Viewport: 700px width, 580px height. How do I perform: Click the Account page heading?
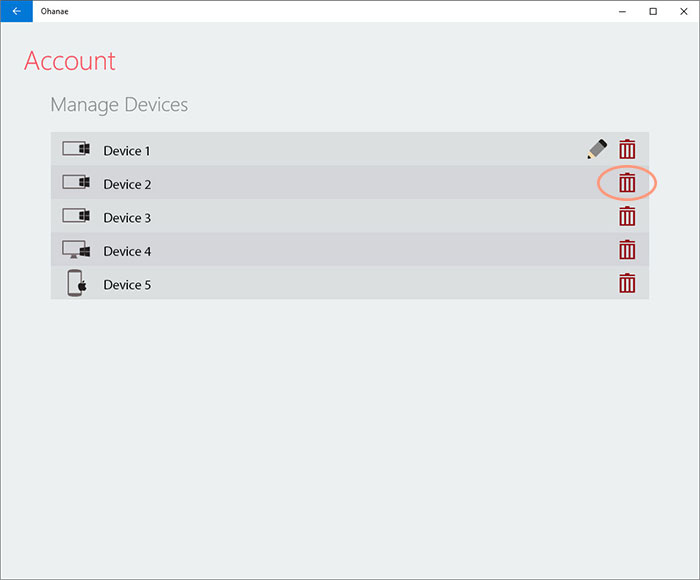(x=70, y=61)
